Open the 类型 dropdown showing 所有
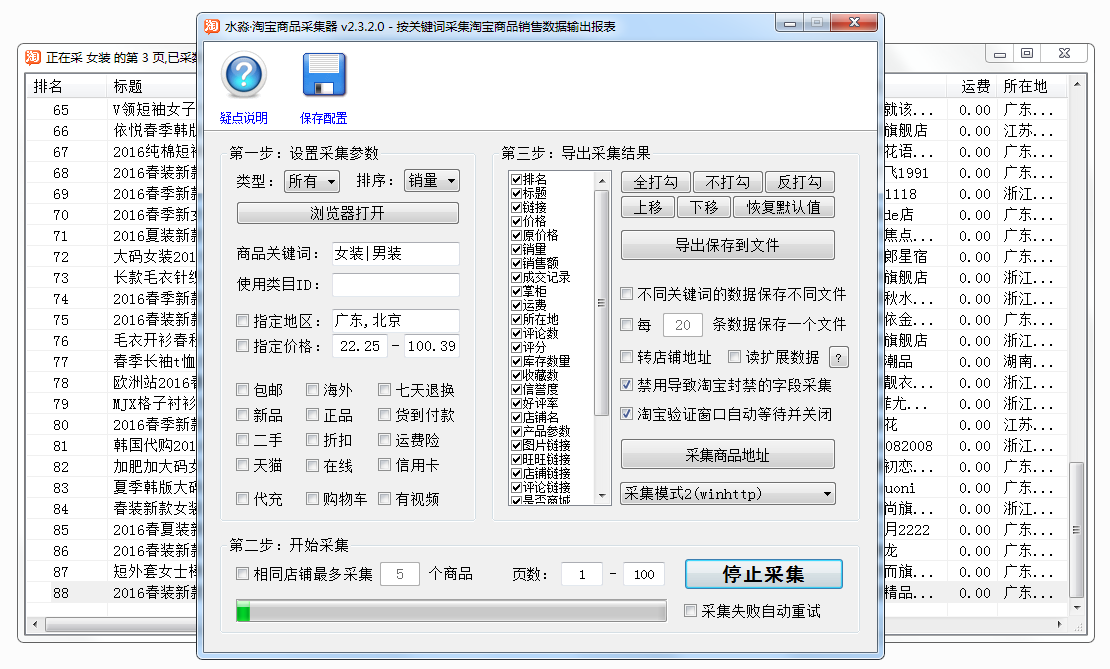The height and width of the screenshot is (669, 1110). coord(312,181)
